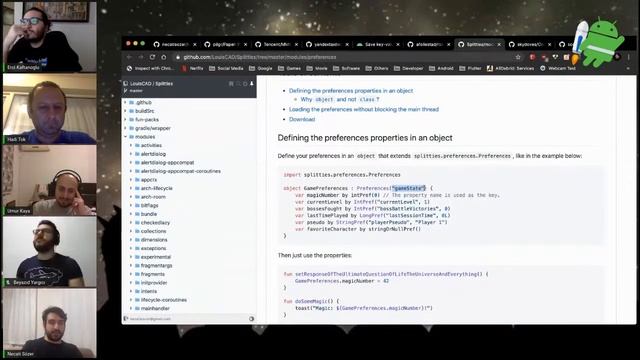Image resolution: width=640 pixels, height=360 pixels.
Task: Click the bookmark icon in the Octotree header
Action: (x=231, y=84)
